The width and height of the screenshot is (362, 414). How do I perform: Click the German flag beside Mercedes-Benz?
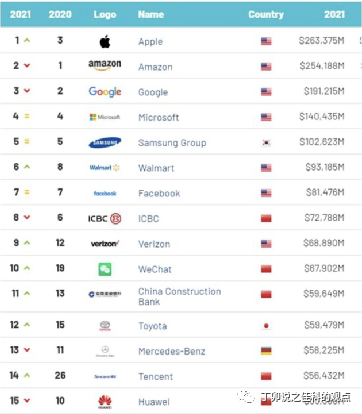266,351
